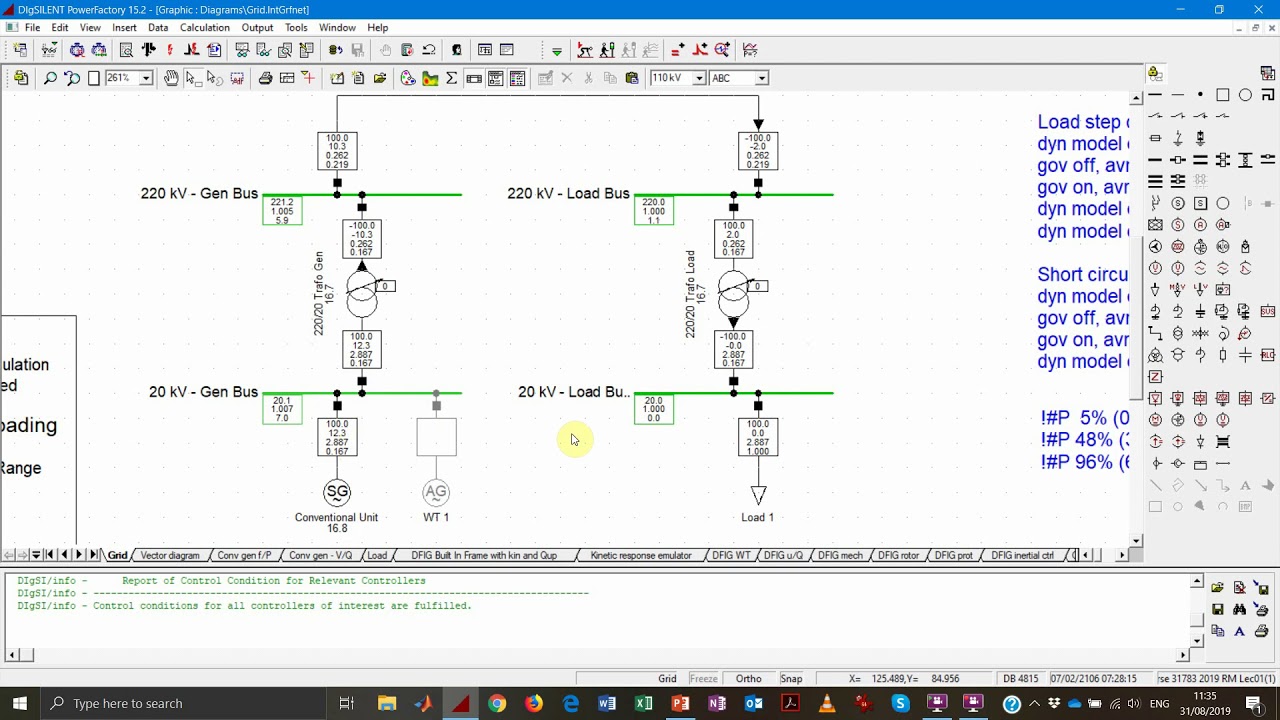The image size is (1280, 720).
Task: Select the red Z impedance element icon
Action: pos(1155,376)
